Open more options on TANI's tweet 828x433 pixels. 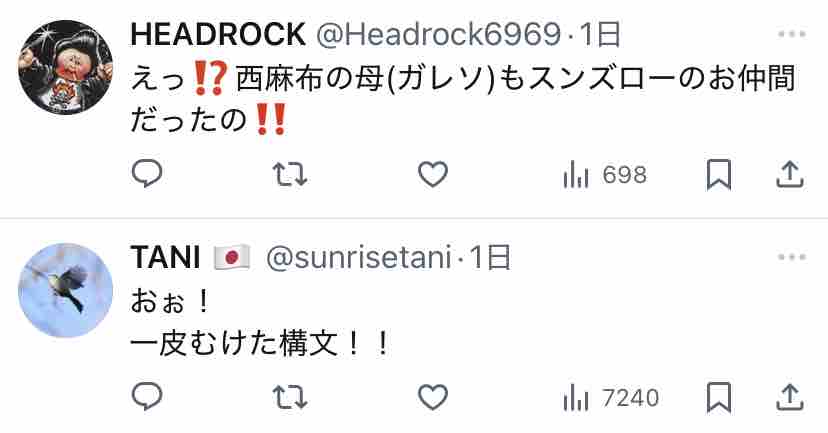click(792, 258)
